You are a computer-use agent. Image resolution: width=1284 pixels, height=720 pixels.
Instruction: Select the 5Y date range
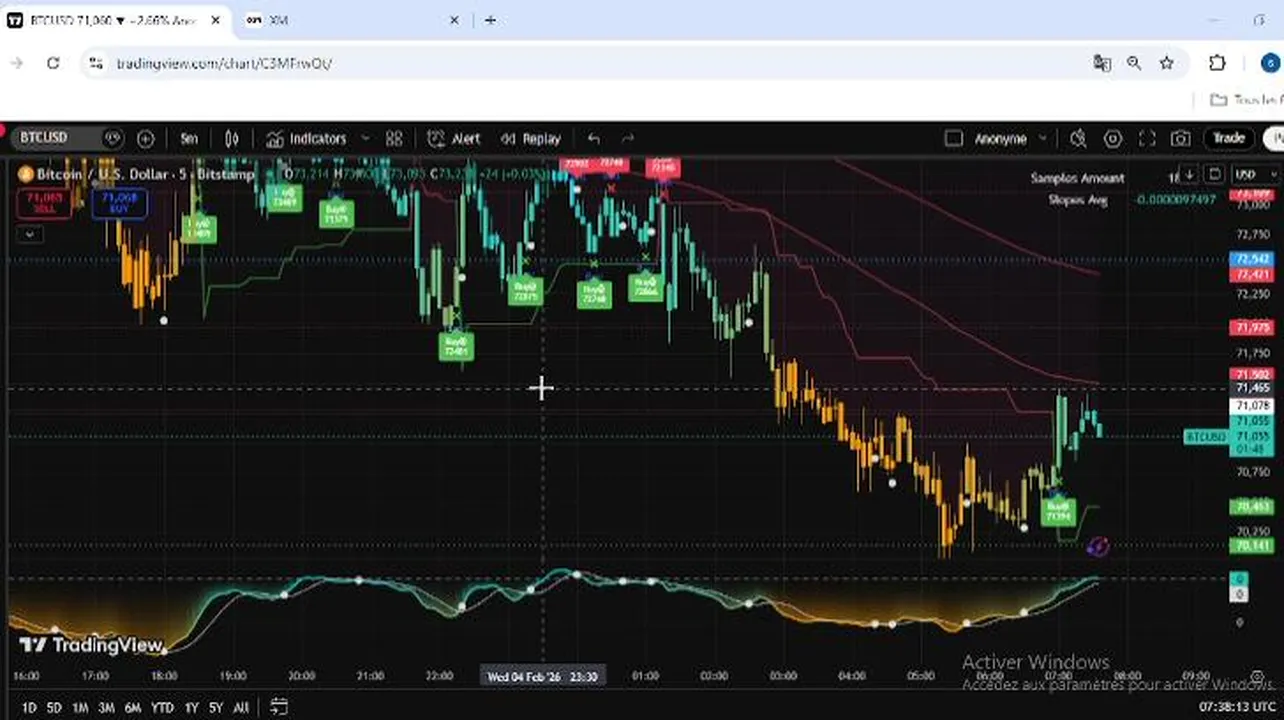click(216, 708)
